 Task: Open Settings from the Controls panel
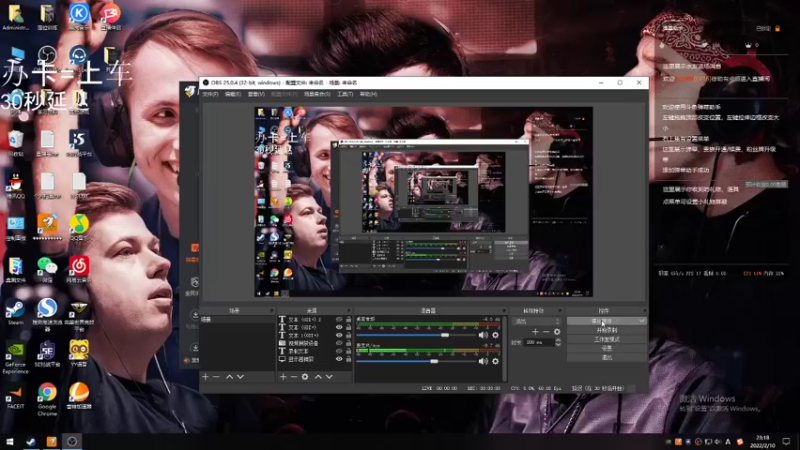pyautogui.click(x=607, y=348)
